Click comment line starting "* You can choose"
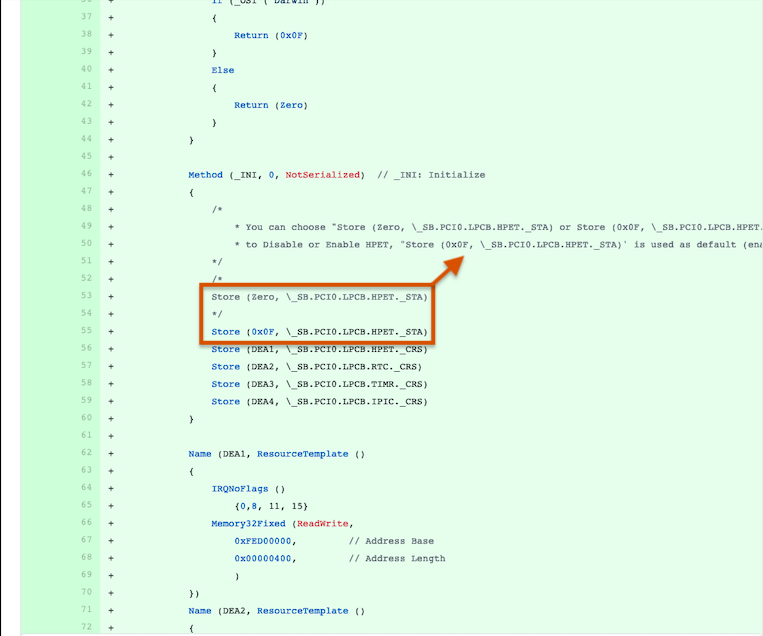763x636 pixels. 498,227
